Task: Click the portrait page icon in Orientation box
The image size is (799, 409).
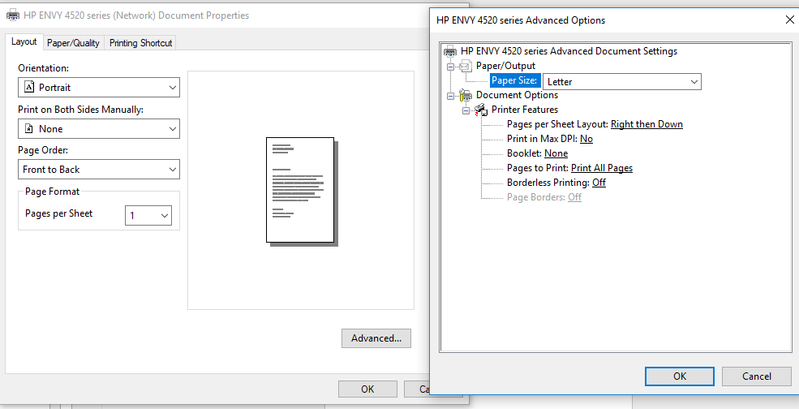Action: 29,87
